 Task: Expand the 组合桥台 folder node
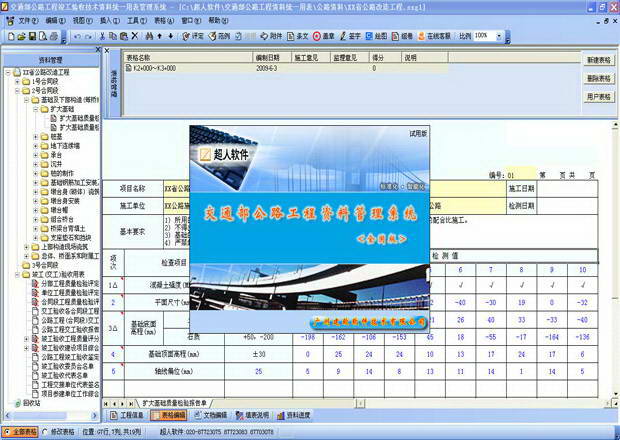pos(36,219)
